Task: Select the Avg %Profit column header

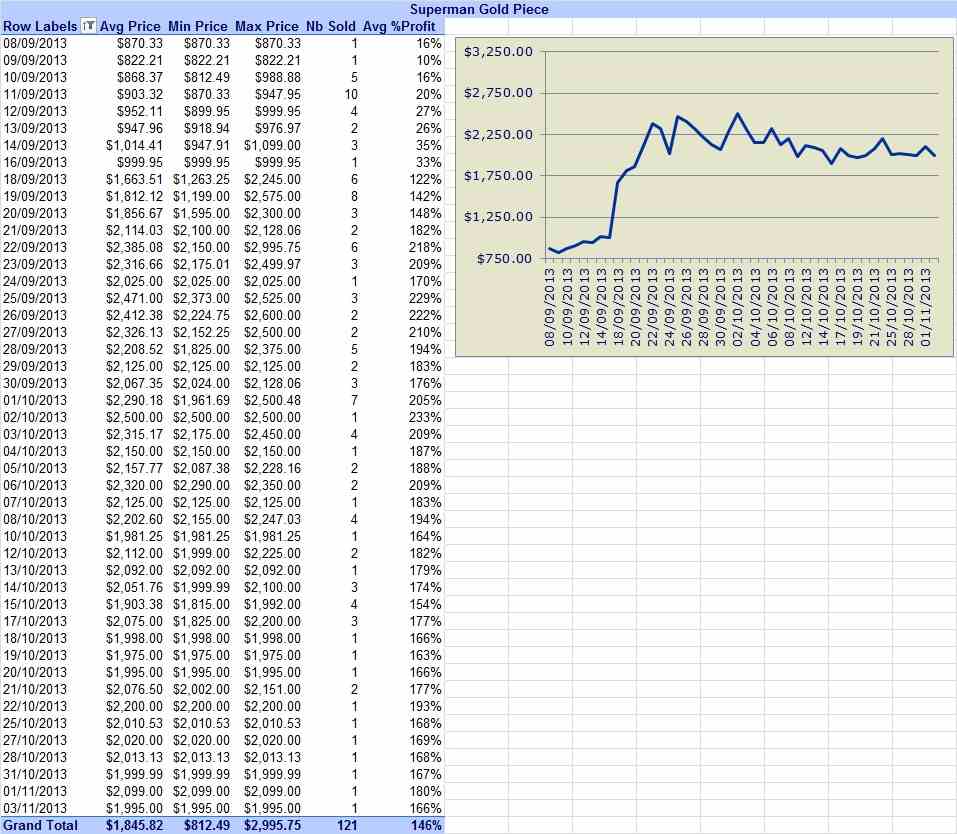Action: coord(399,26)
